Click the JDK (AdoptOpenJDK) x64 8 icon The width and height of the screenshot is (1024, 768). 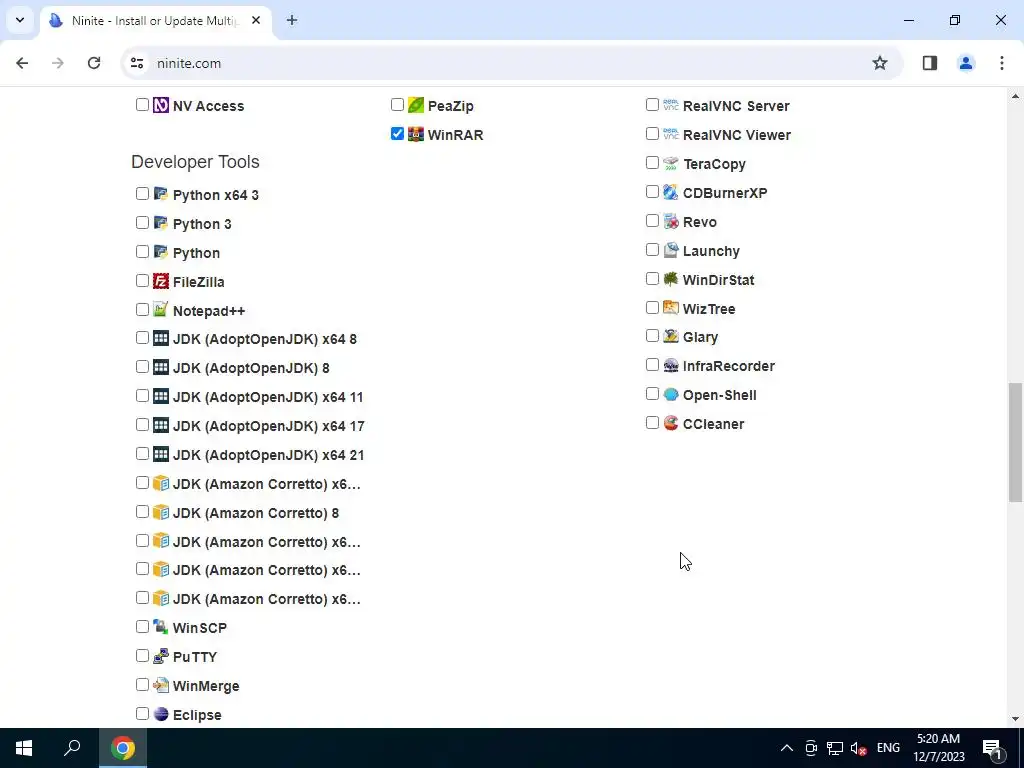(161, 338)
